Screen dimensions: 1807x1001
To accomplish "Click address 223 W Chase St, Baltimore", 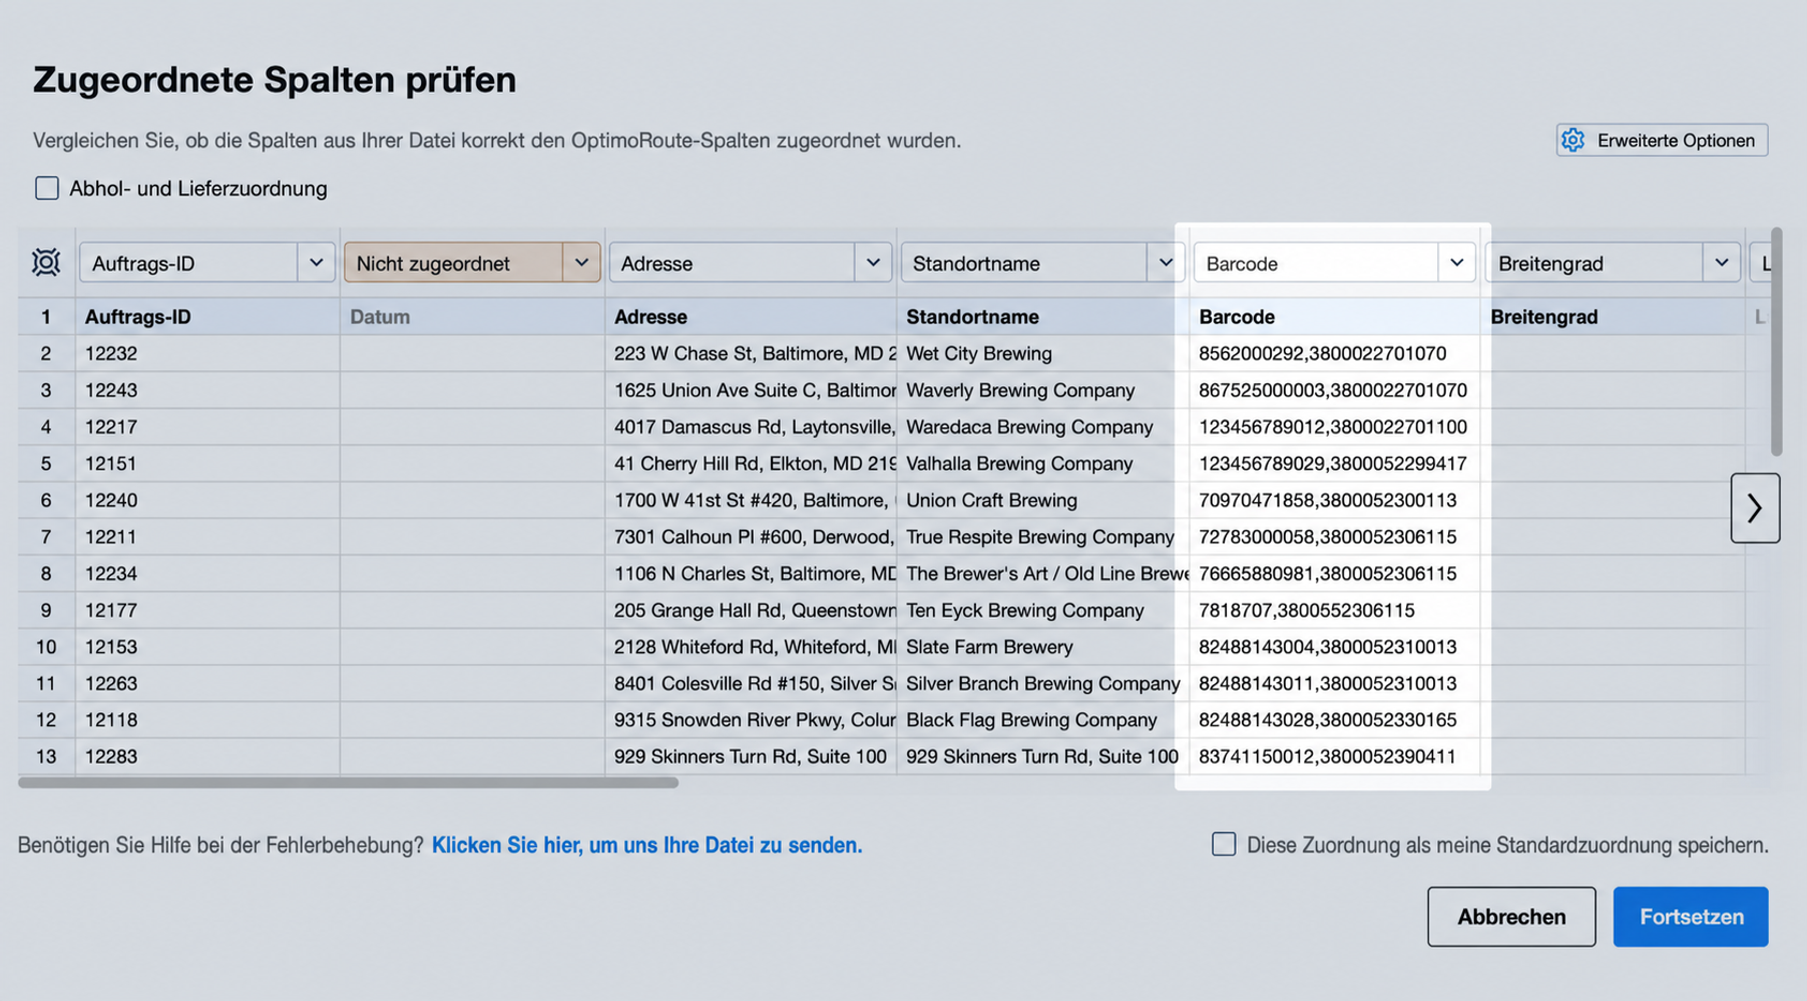I will [x=750, y=353].
